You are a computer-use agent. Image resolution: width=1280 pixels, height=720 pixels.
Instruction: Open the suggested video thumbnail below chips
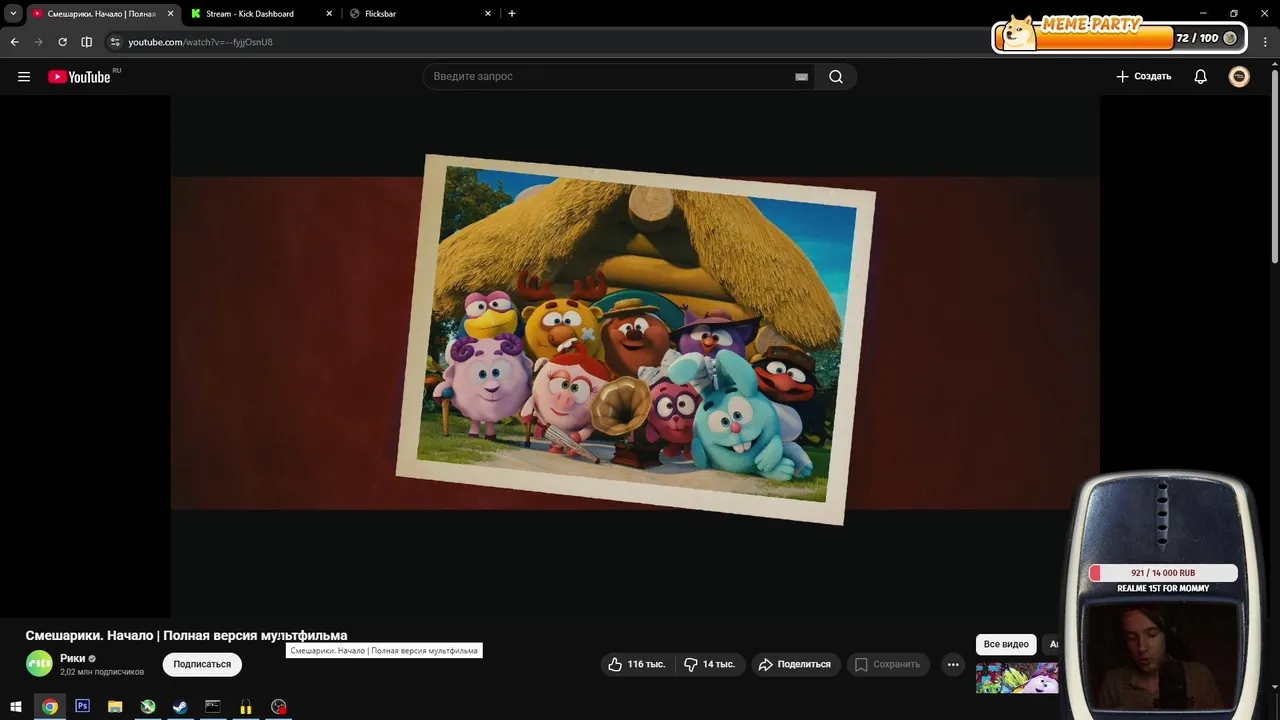[x=1017, y=678]
